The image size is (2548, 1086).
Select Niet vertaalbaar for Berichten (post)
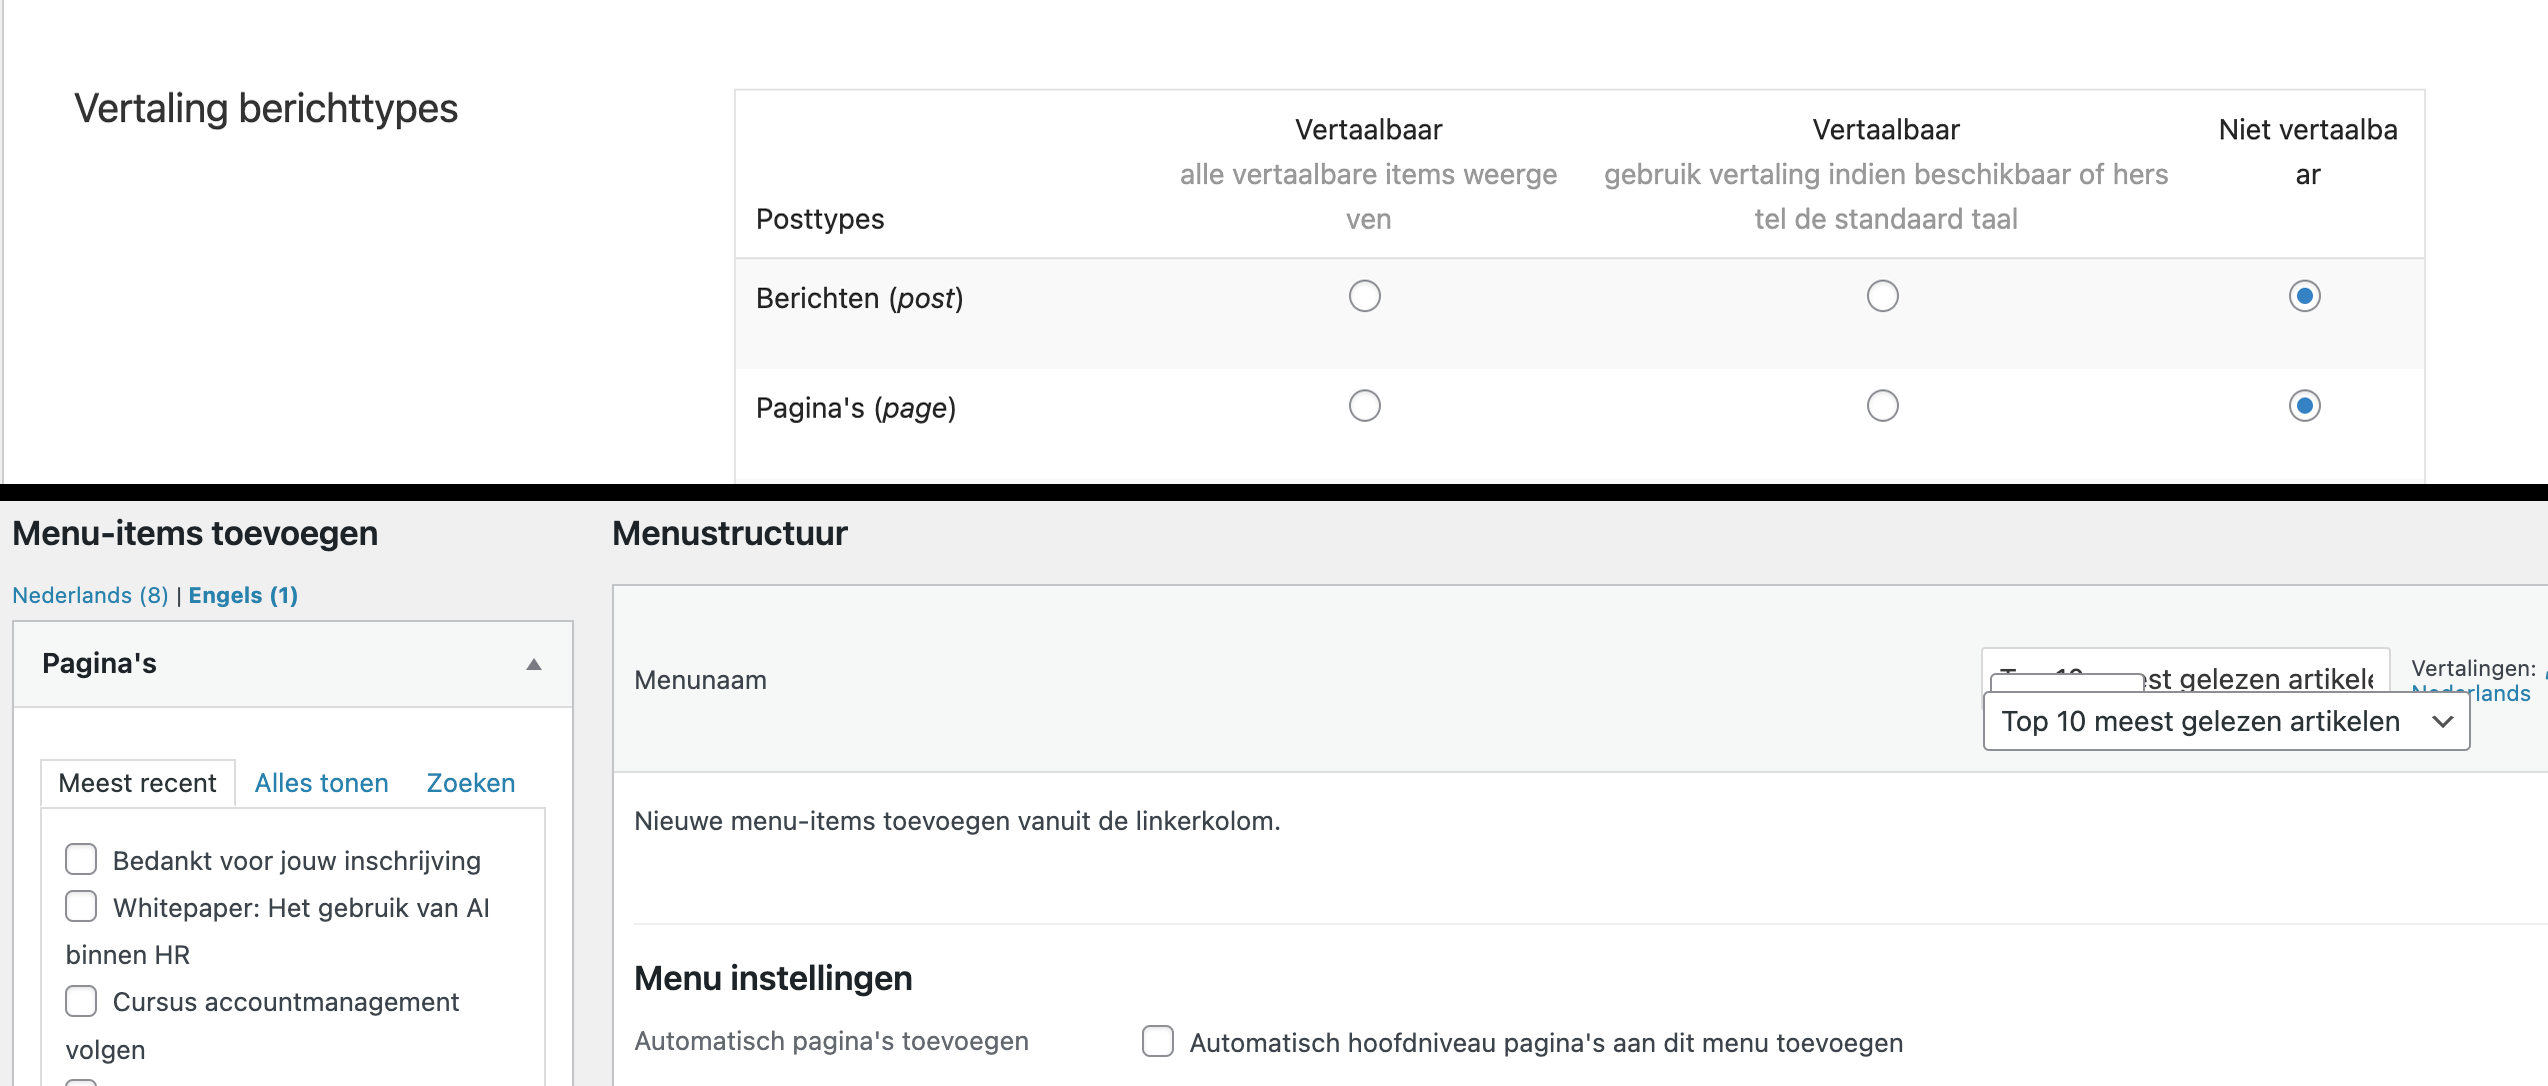tap(2305, 296)
